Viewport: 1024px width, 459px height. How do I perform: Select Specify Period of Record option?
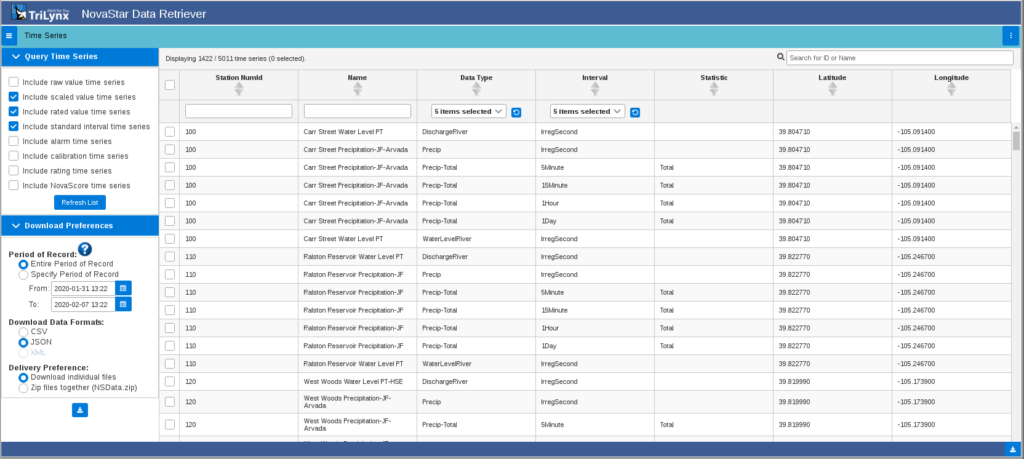click(23, 275)
